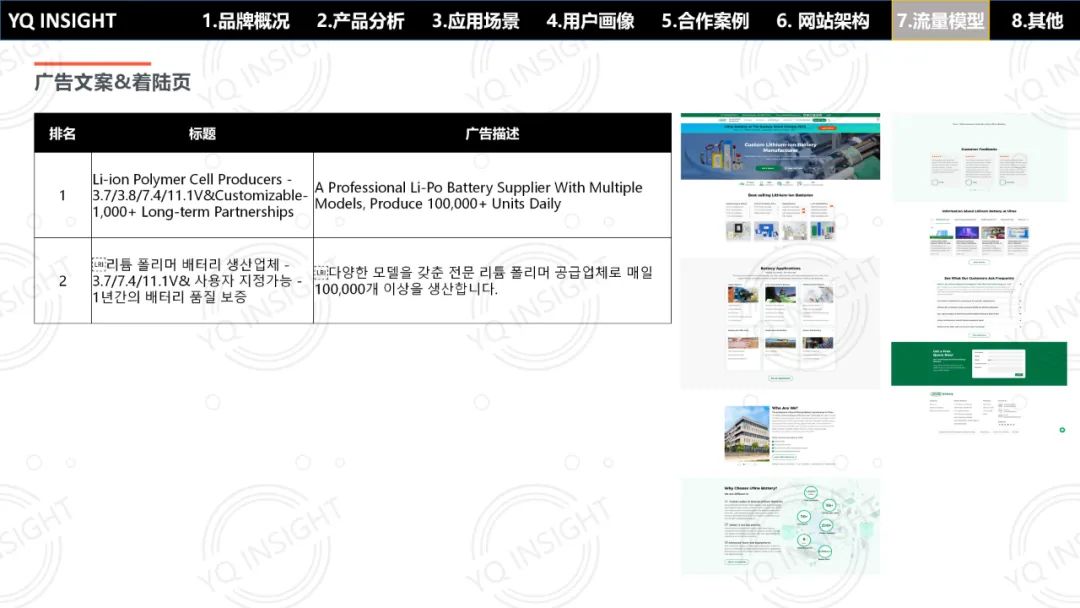
Task: Open the website footer links thumbnail
Action: coord(979,412)
